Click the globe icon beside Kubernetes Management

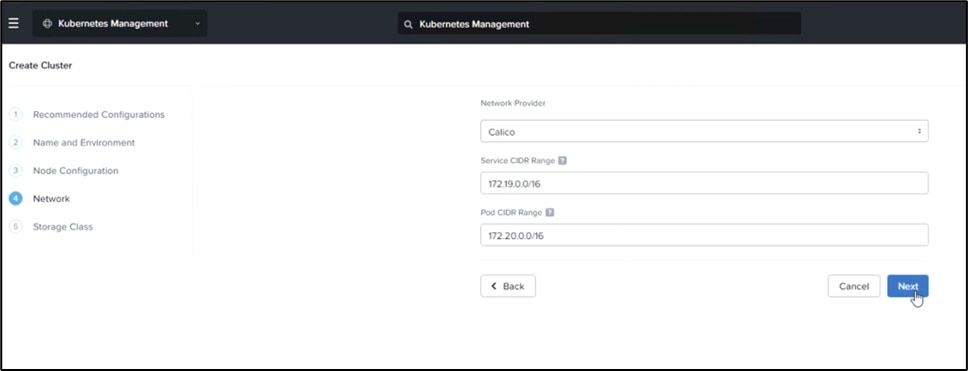(x=48, y=23)
